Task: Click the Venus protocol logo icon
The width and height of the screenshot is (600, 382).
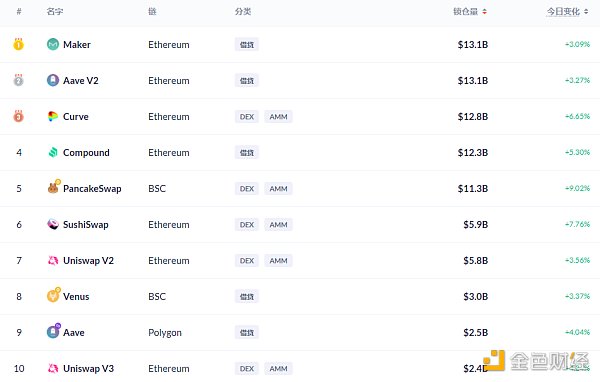Action: click(54, 295)
